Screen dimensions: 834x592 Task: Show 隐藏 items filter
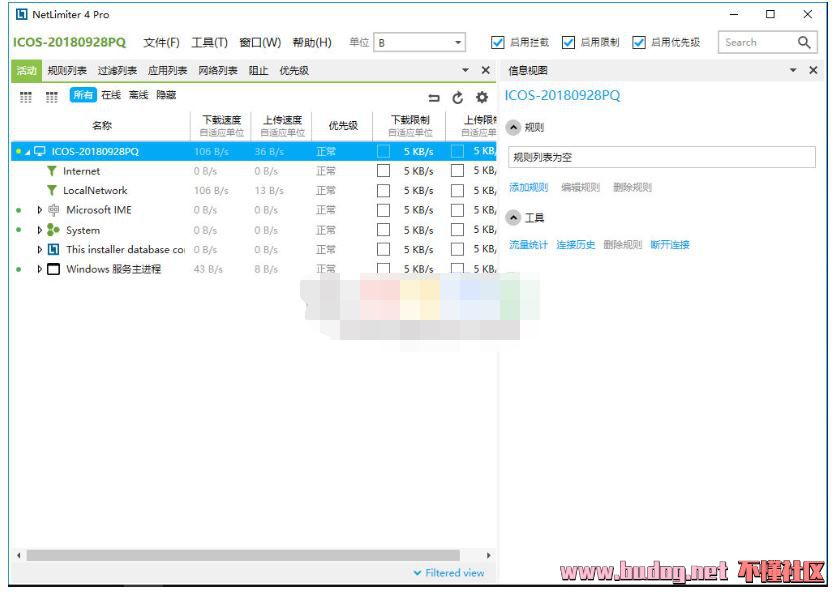tap(166, 95)
